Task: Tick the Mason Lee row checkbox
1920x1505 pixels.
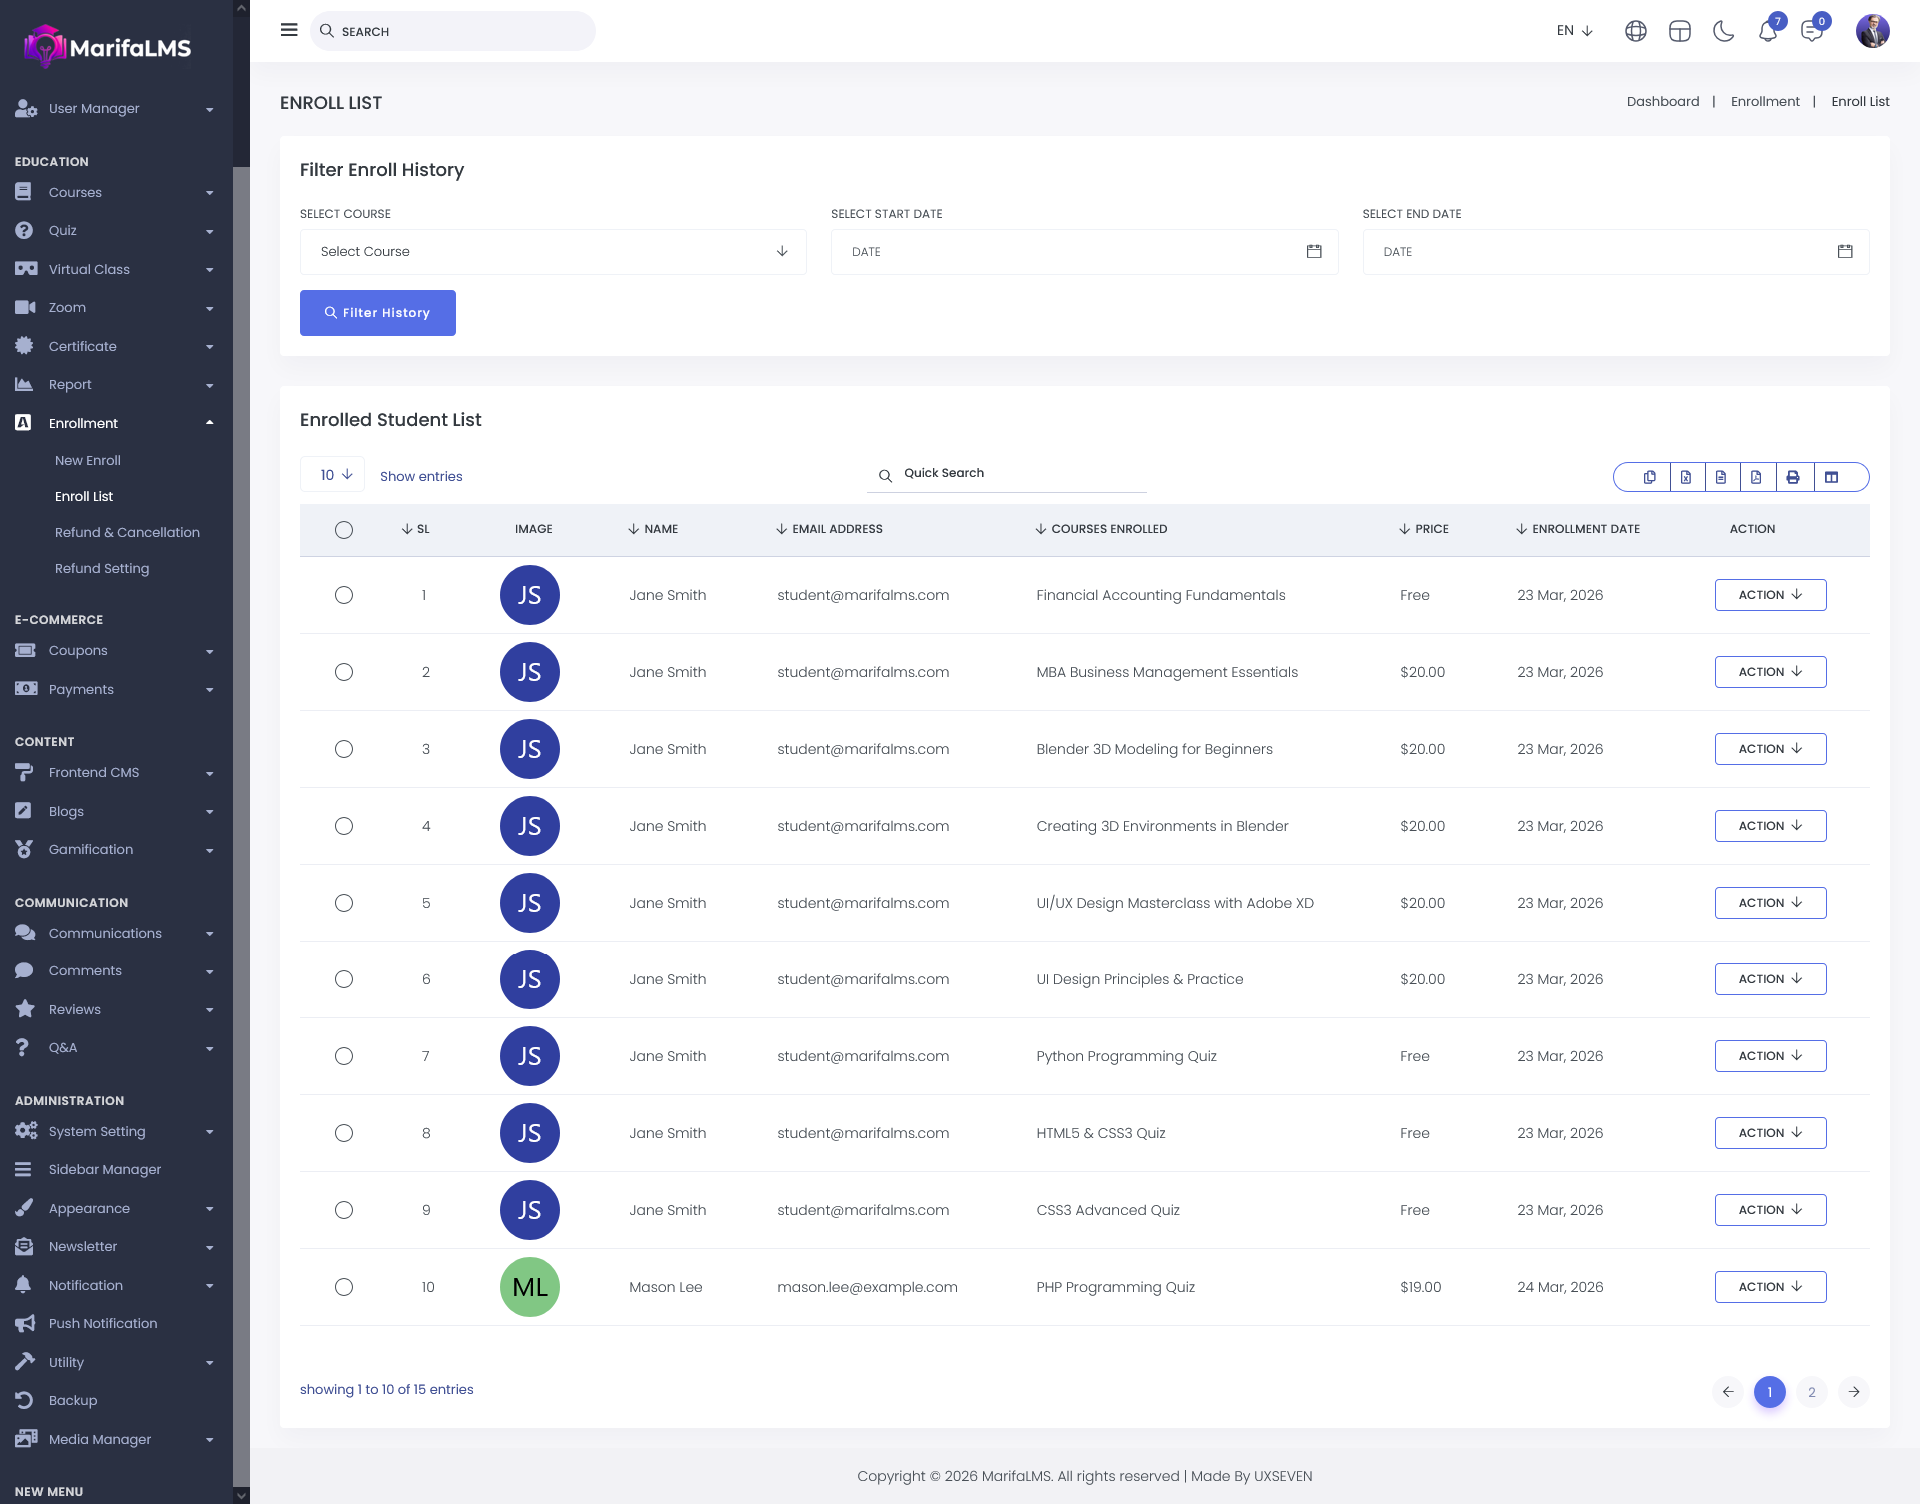Action: click(344, 1287)
